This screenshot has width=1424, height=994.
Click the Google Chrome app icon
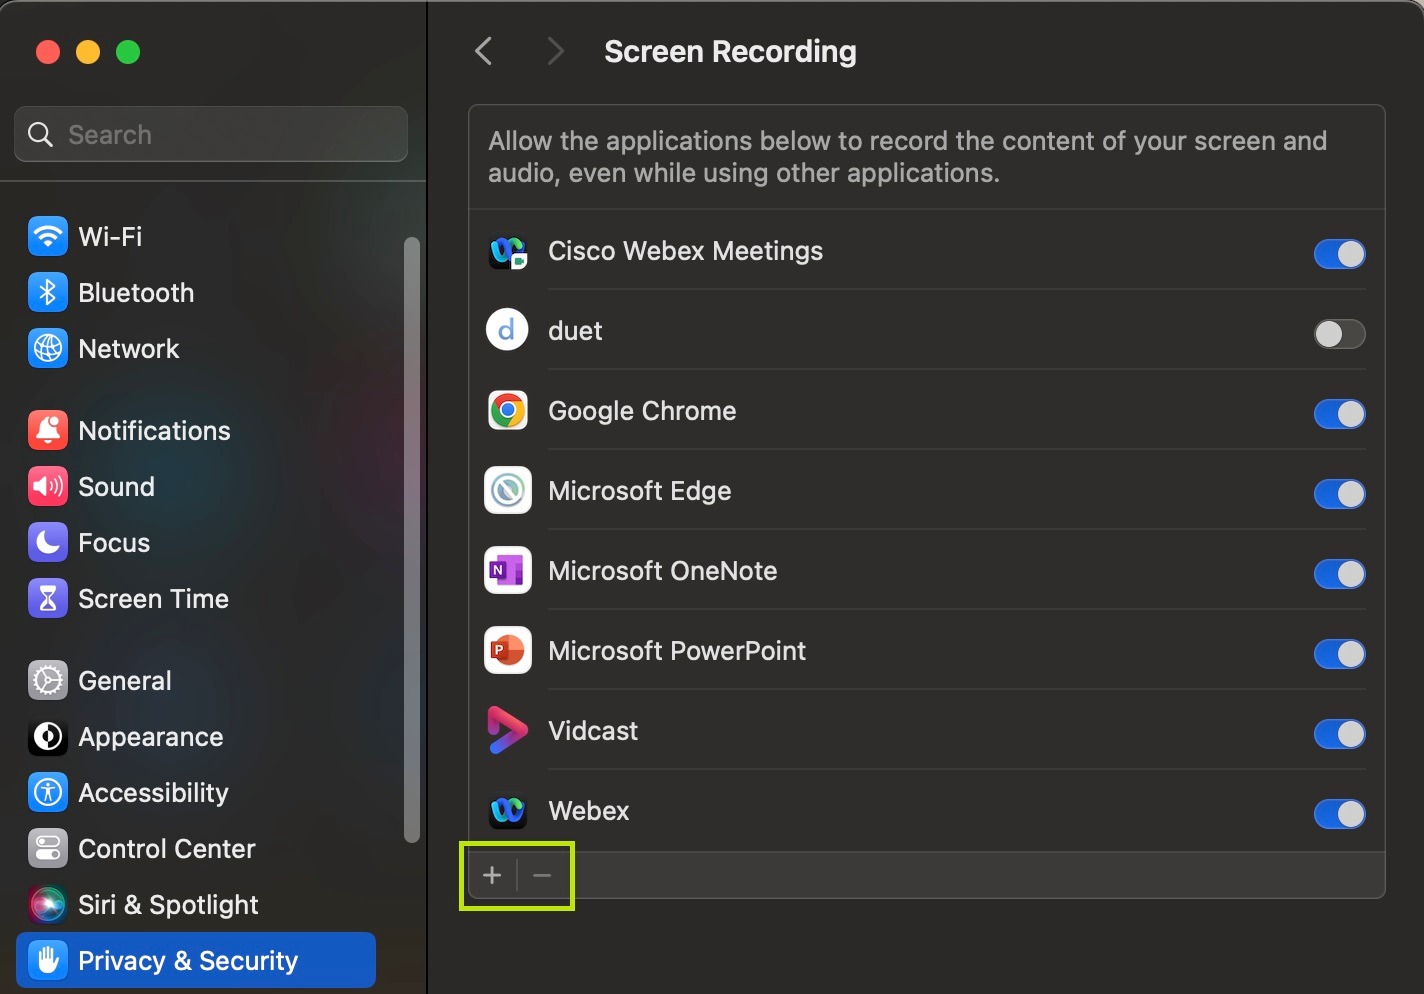508,411
